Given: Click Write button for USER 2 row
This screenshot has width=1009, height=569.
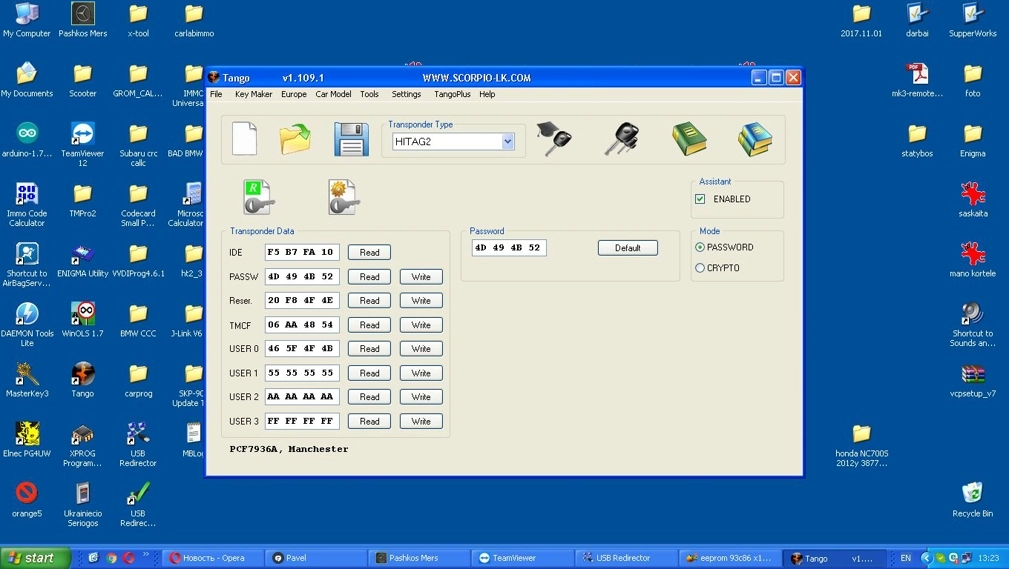Looking at the screenshot, I should tap(421, 397).
